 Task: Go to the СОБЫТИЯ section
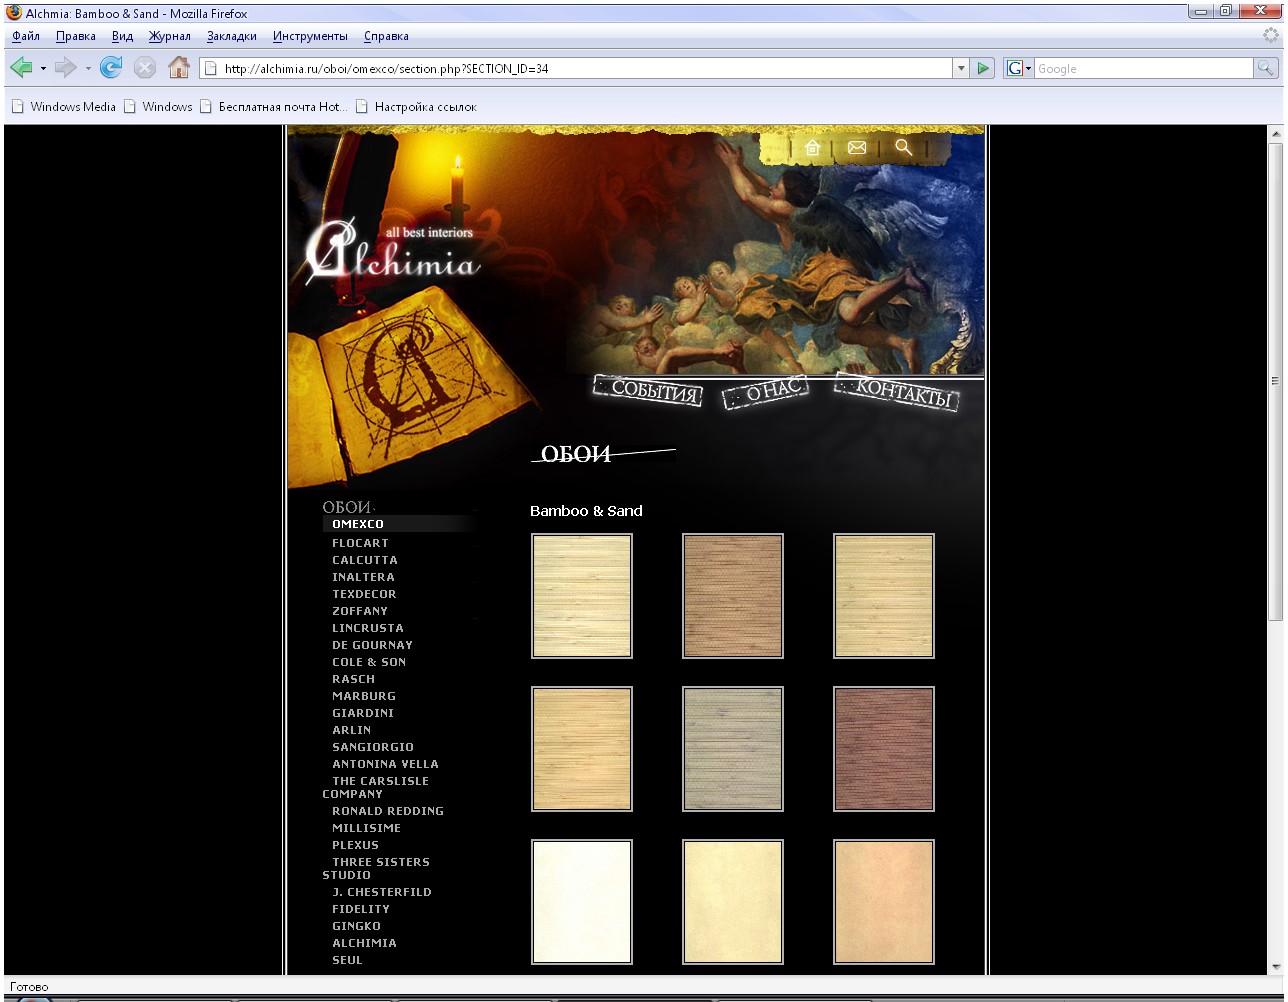pos(648,391)
